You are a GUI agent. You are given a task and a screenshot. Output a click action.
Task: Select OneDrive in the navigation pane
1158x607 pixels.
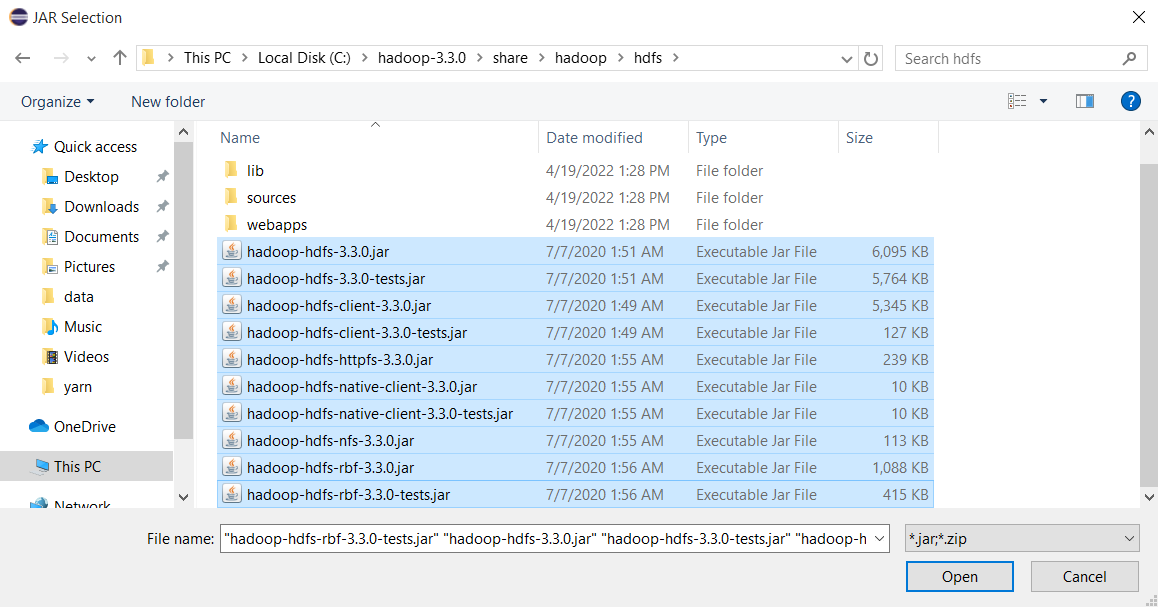coord(84,427)
